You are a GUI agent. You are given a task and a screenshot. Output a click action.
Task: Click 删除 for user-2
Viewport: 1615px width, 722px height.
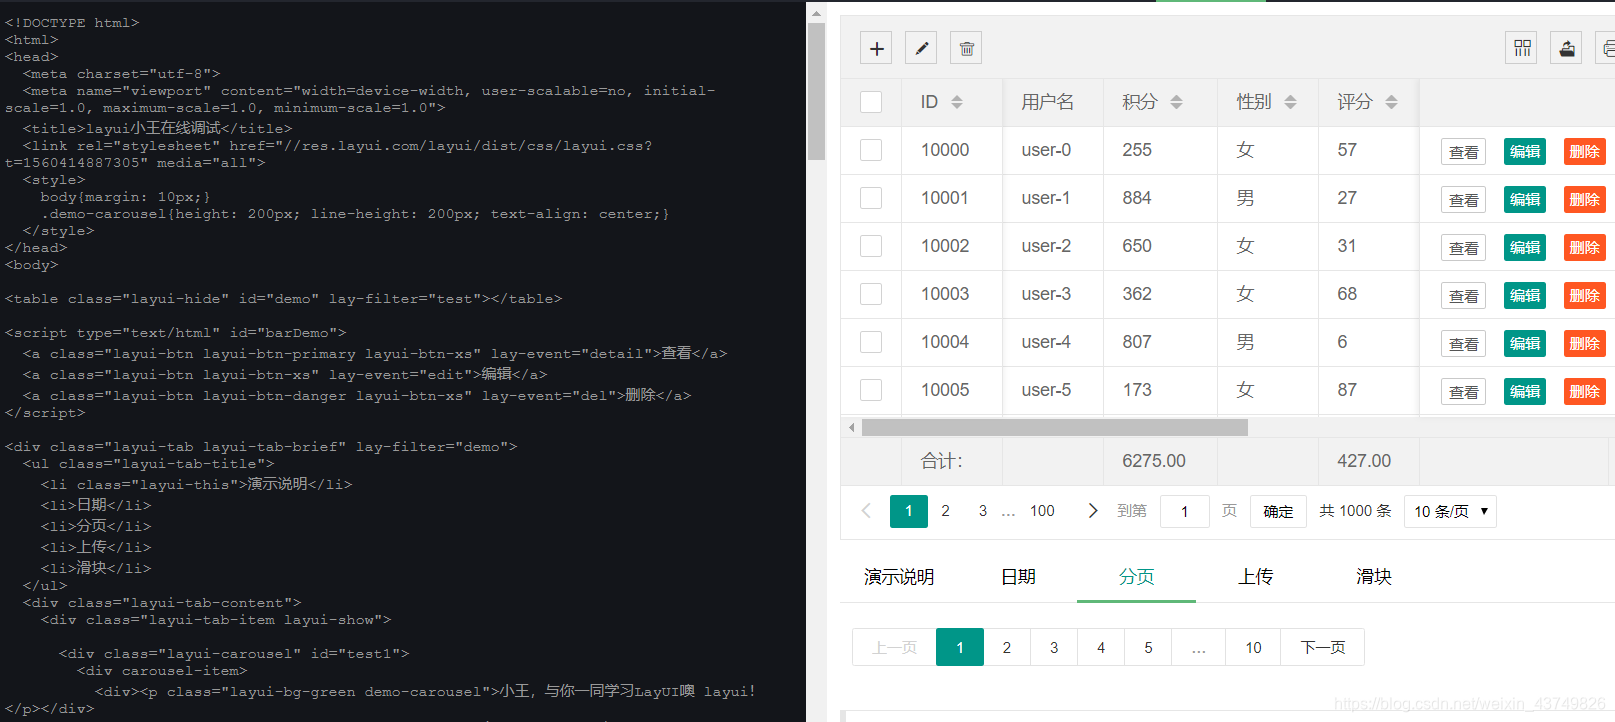pos(1585,248)
